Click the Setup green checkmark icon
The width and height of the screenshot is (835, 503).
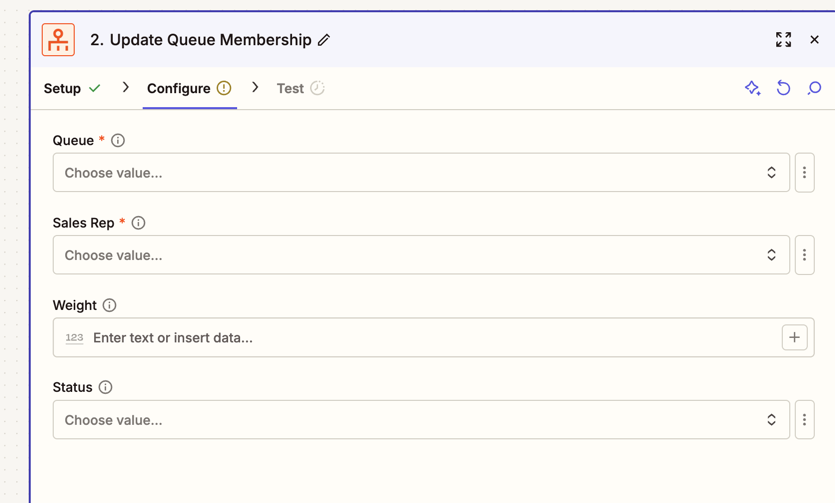[95, 88]
